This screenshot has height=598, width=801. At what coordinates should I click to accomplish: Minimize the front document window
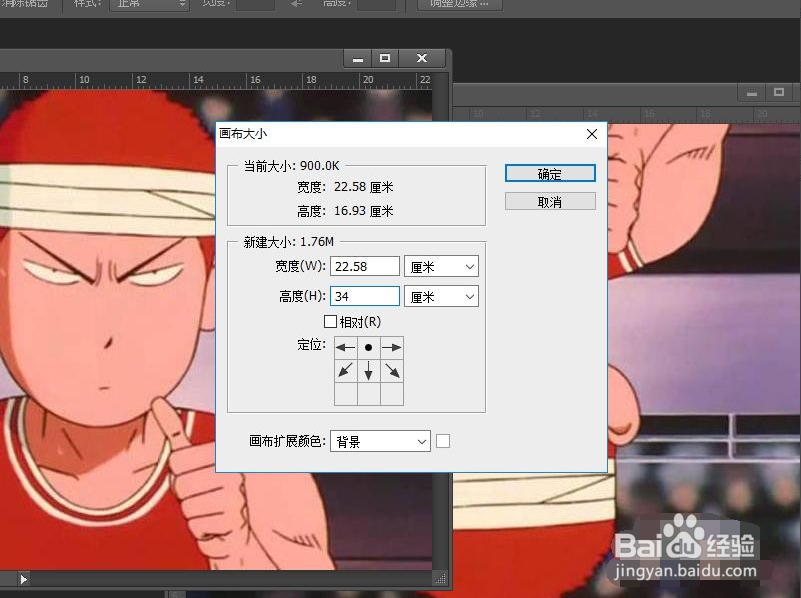[x=358, y=59]
